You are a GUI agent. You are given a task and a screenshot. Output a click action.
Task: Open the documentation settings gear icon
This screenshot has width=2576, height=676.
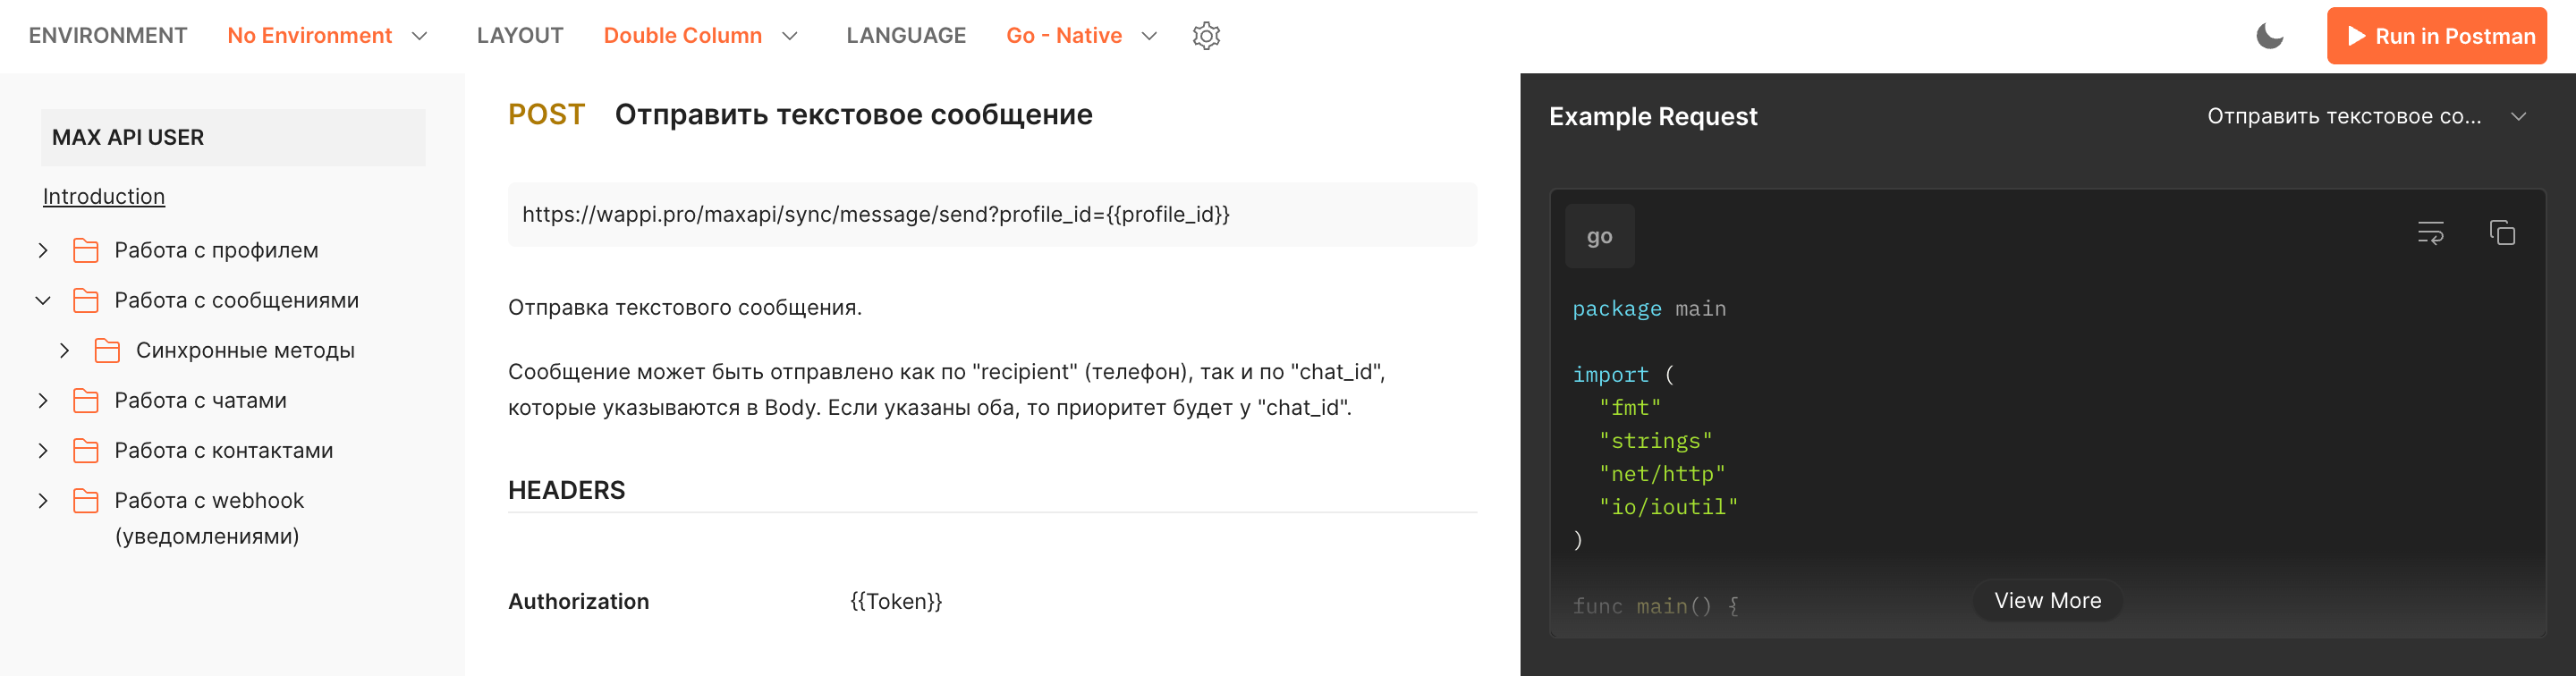point(1206,36)
